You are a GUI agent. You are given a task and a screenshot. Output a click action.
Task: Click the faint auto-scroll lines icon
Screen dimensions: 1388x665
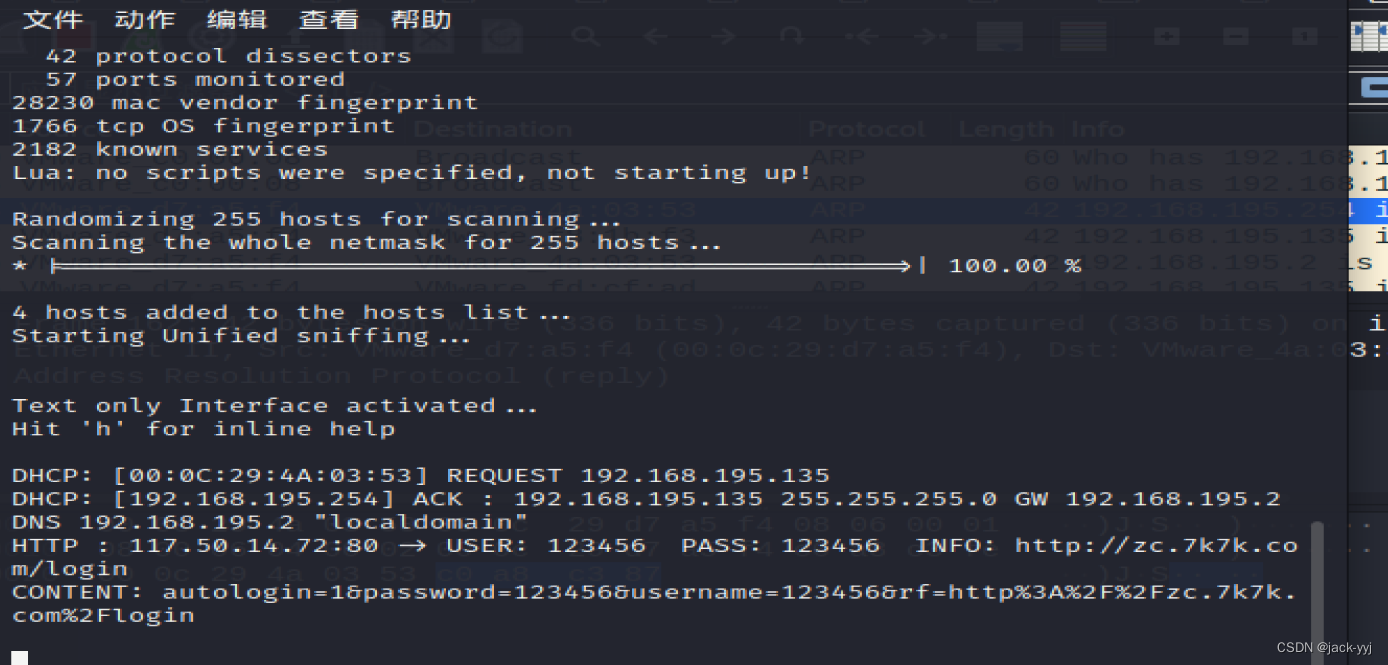(1083, 37)
